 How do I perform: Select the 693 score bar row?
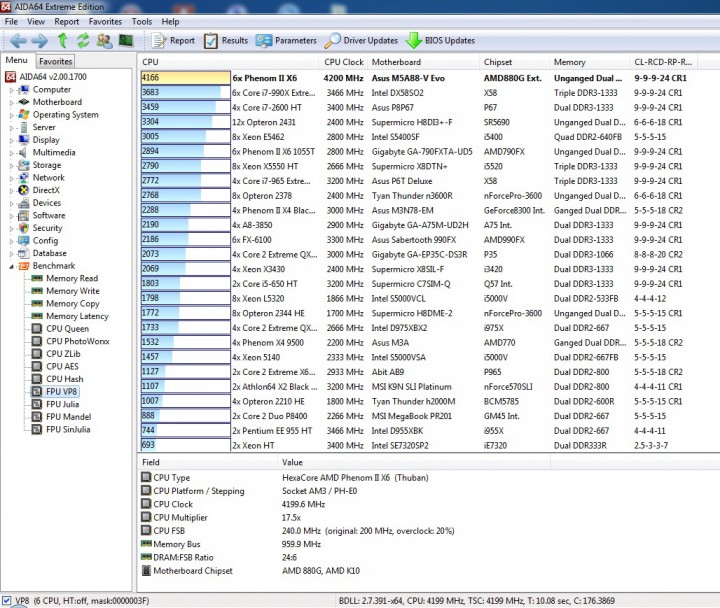186,445
